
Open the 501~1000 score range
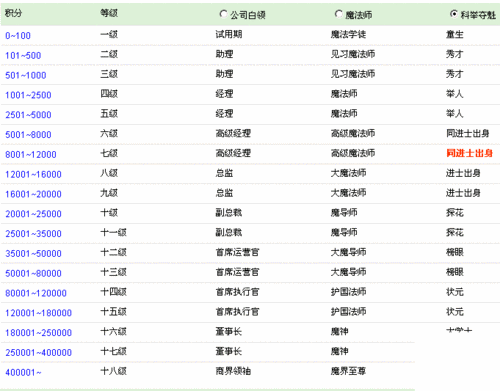pyautogui.click(x=26, y=75)
